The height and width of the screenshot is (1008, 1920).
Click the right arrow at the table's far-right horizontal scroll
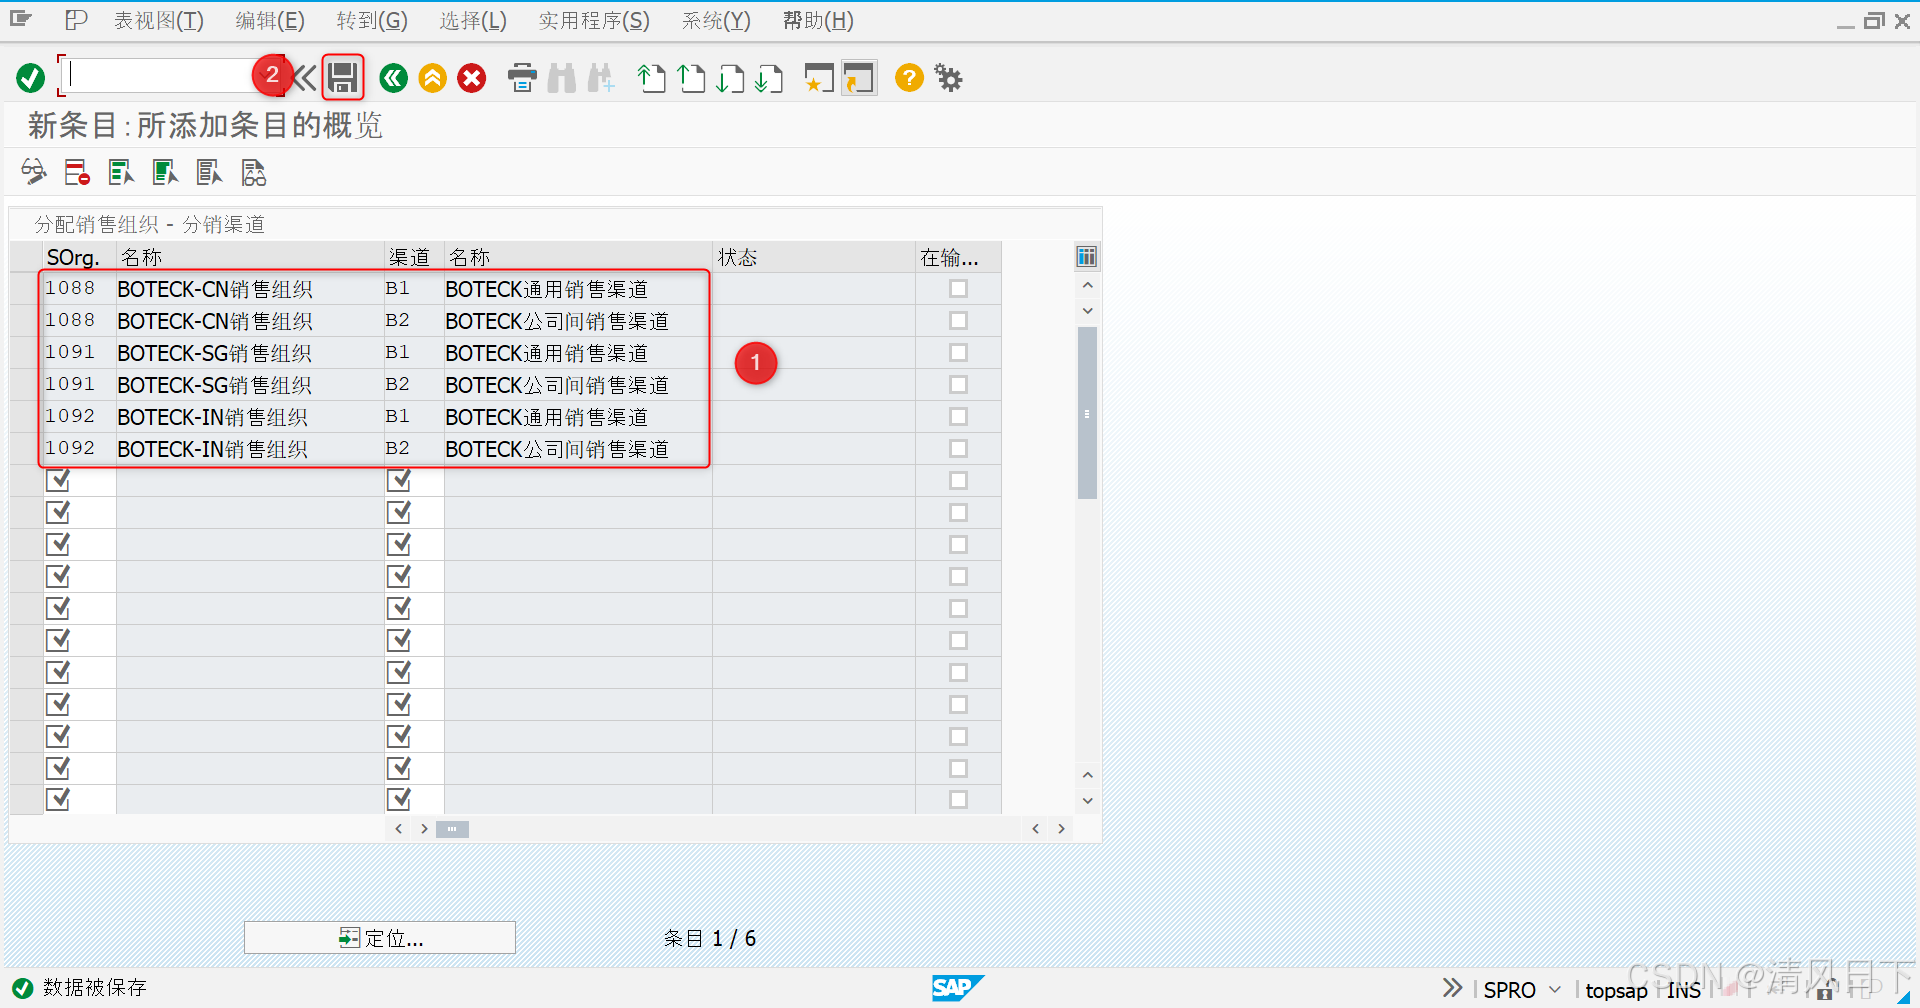1061,829
